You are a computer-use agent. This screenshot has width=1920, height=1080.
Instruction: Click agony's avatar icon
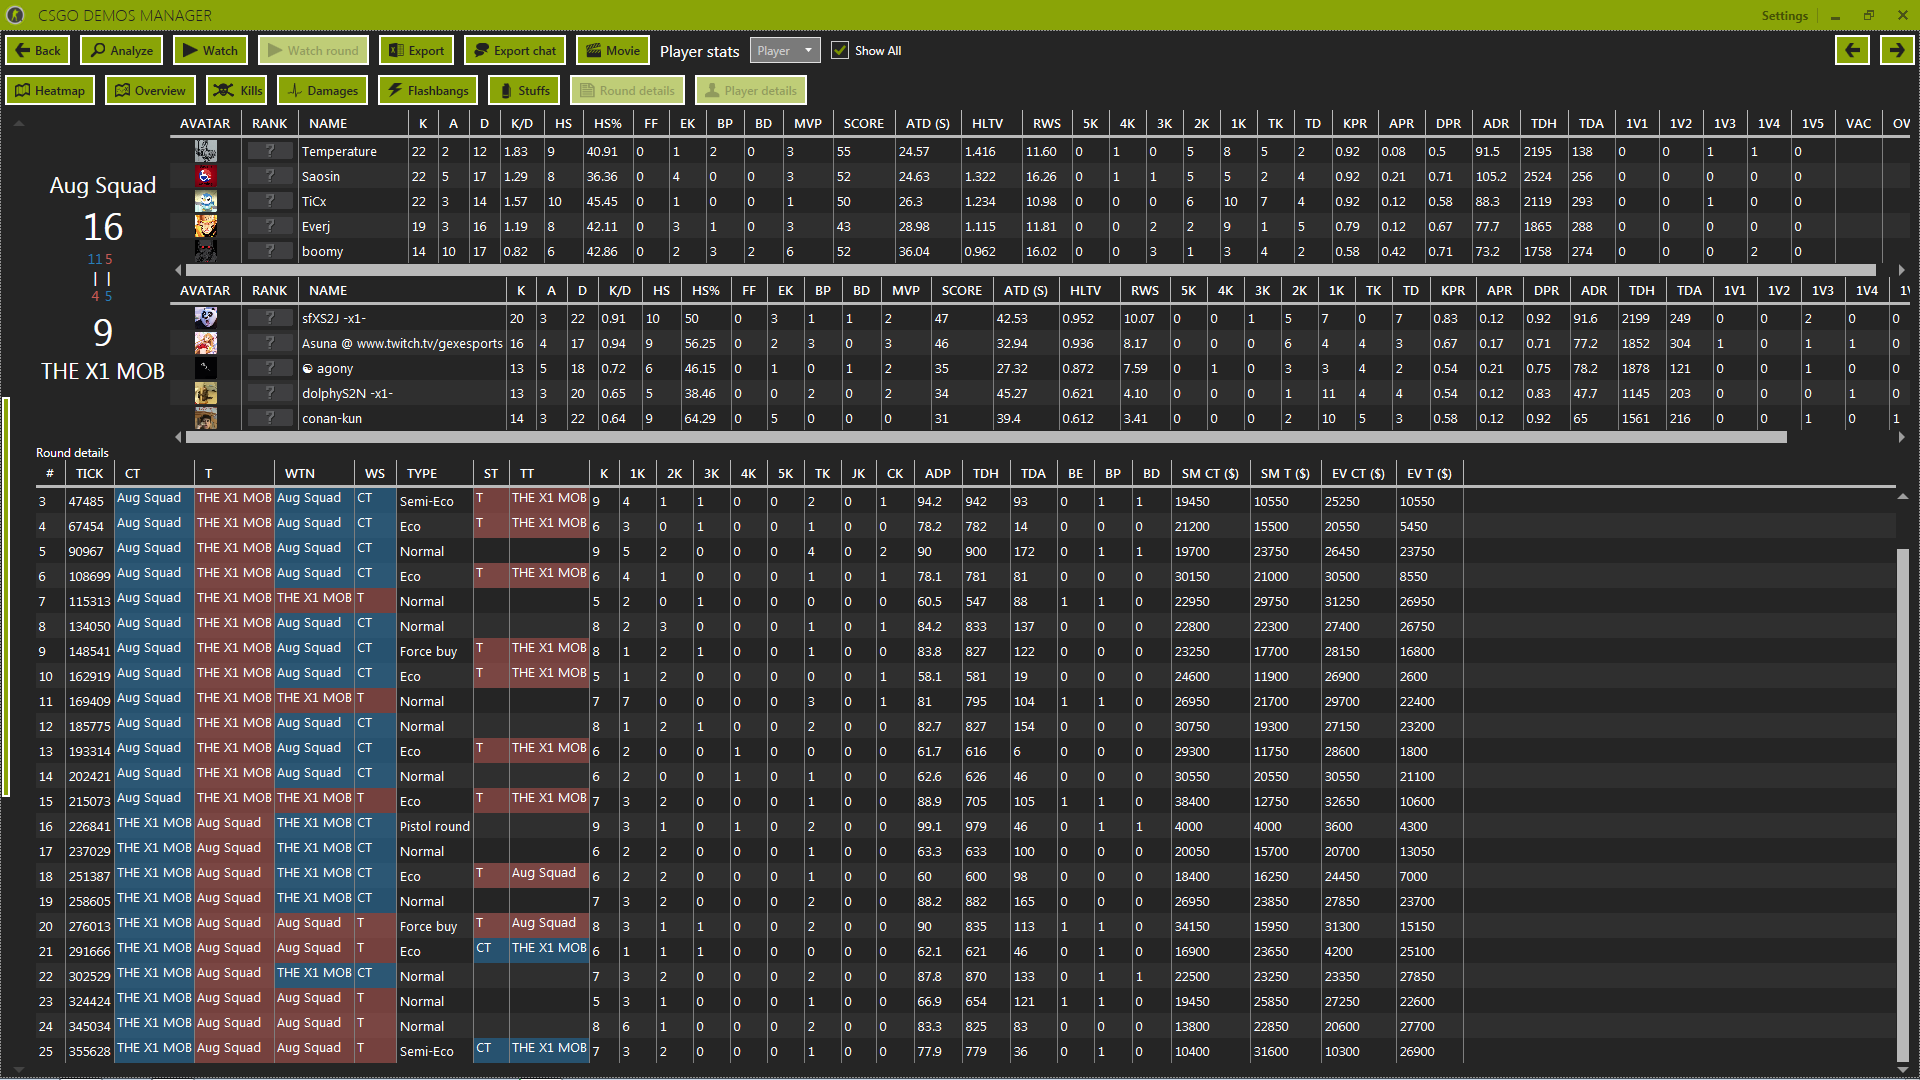point(206,368)
